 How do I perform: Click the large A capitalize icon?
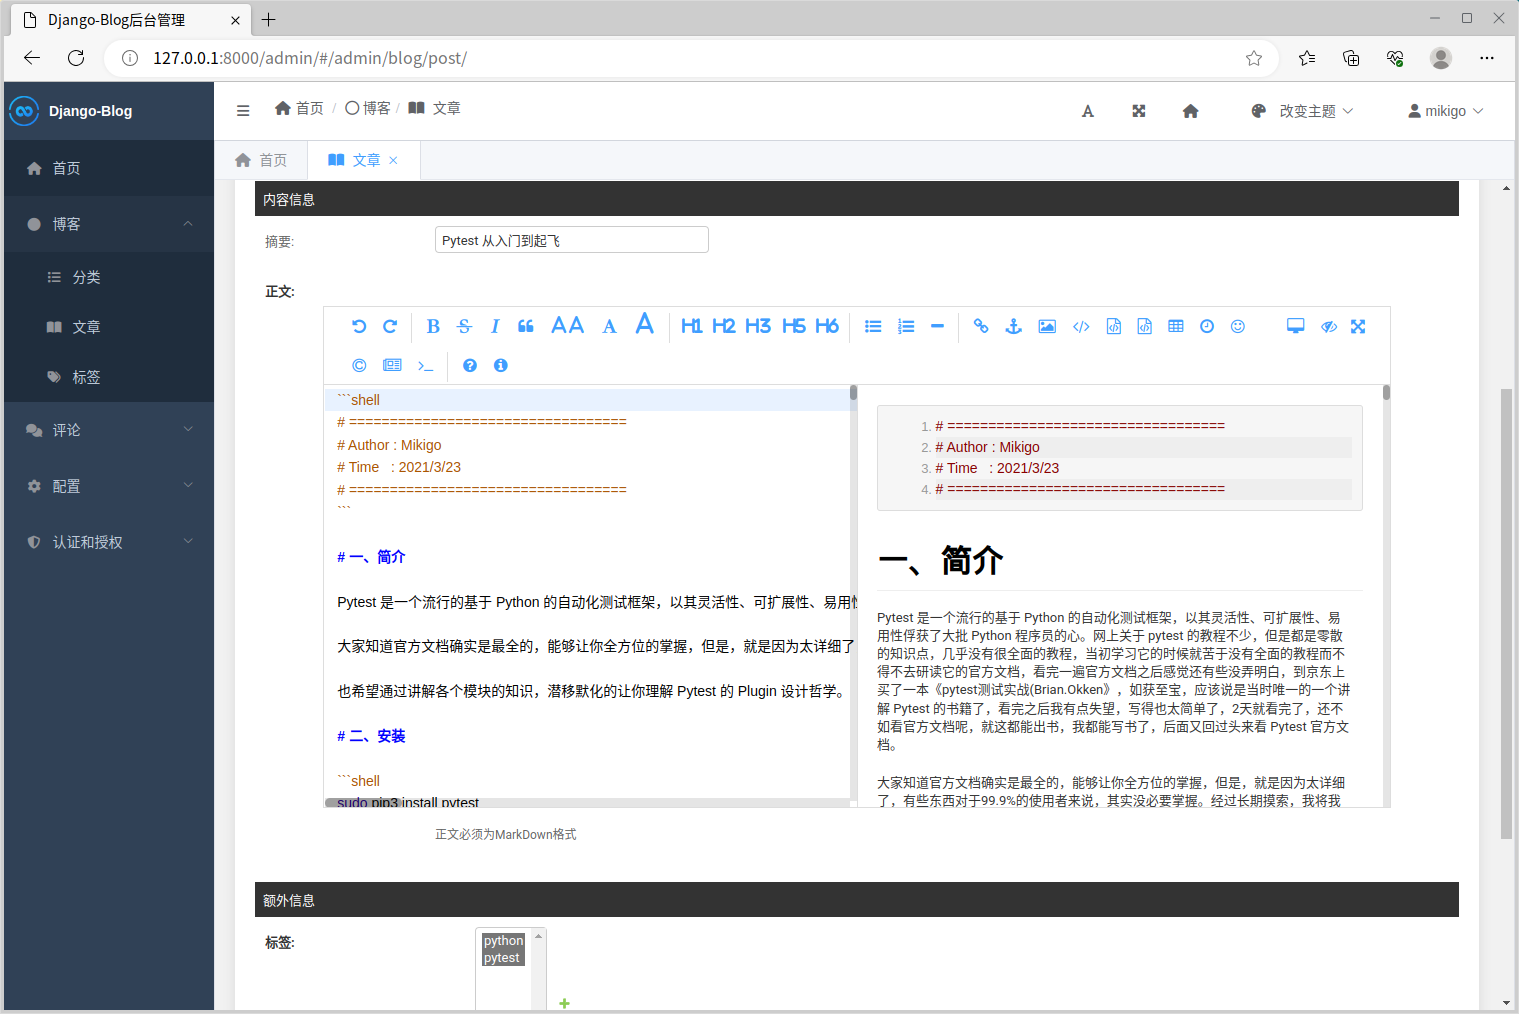(645, 324)
